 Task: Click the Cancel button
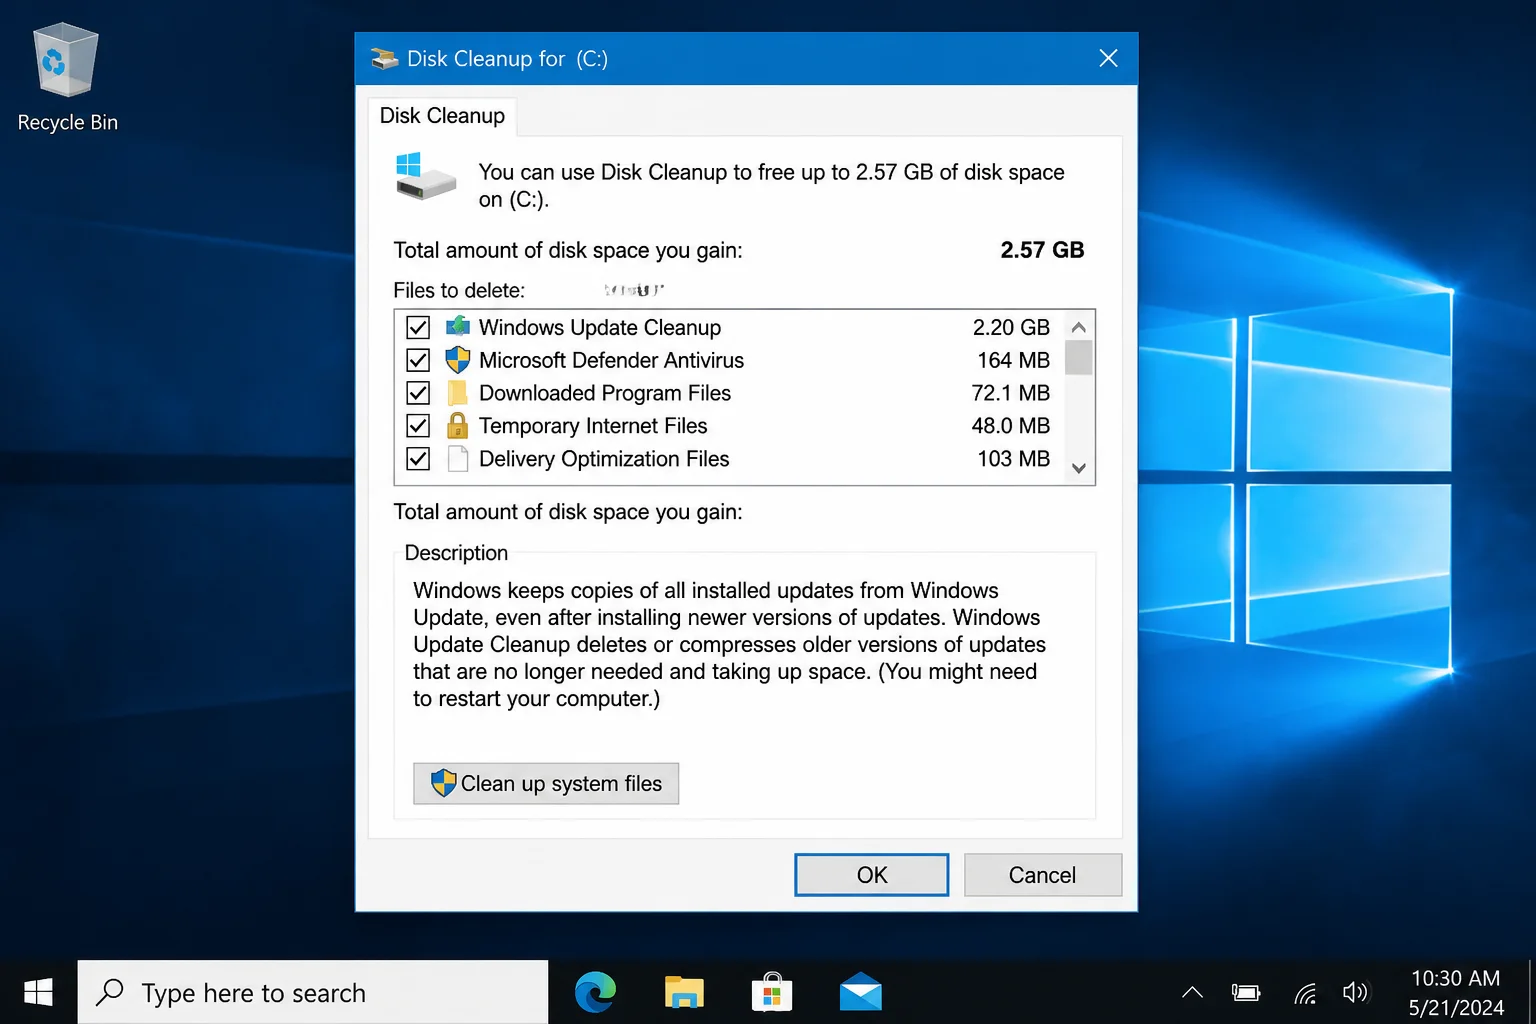click(1043, 875)
